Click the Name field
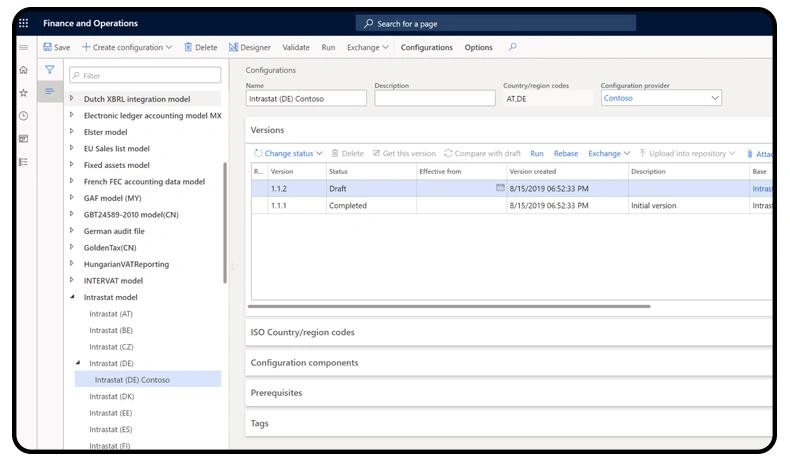This screenshot has height=461, width=790. click(x=306, y=98)
